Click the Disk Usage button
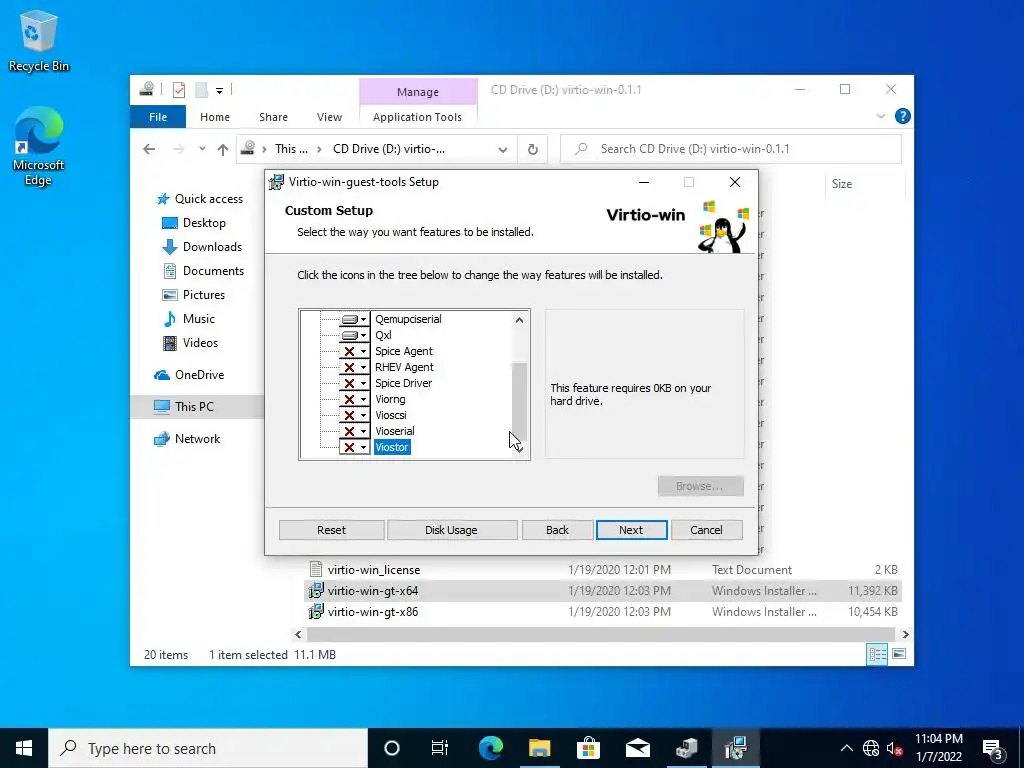Viewport: 1024px width, 768px height. (451, 530)
